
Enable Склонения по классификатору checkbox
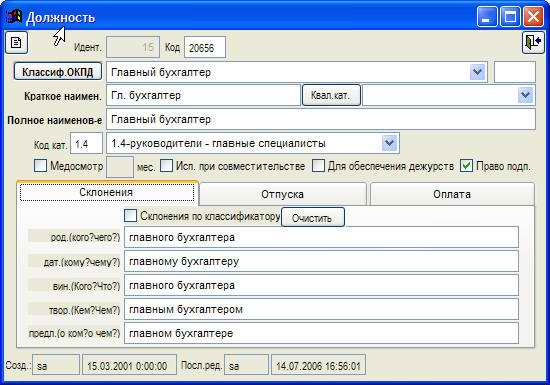tap(130, 215)
